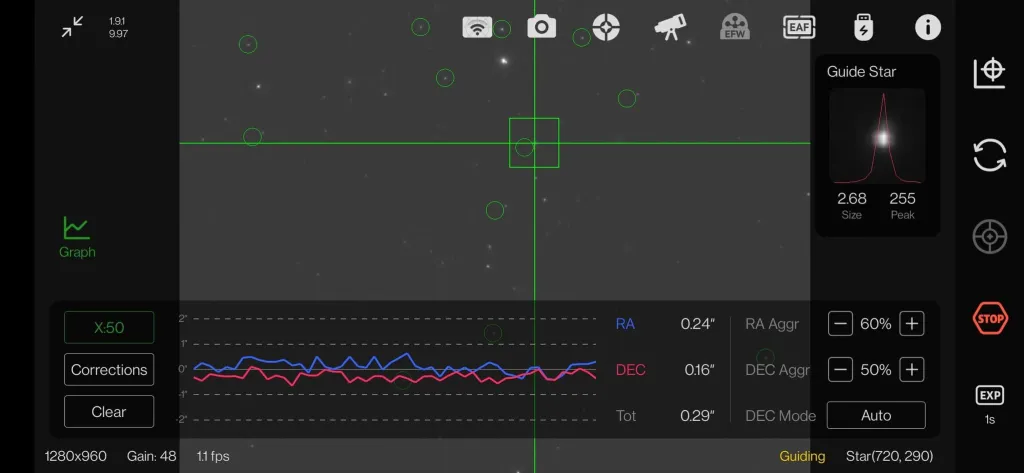This screenshot has height=473, width=1024.
Task: Change the X:50 graph scale
Action: pyautogui.click(x=109, y=327)
